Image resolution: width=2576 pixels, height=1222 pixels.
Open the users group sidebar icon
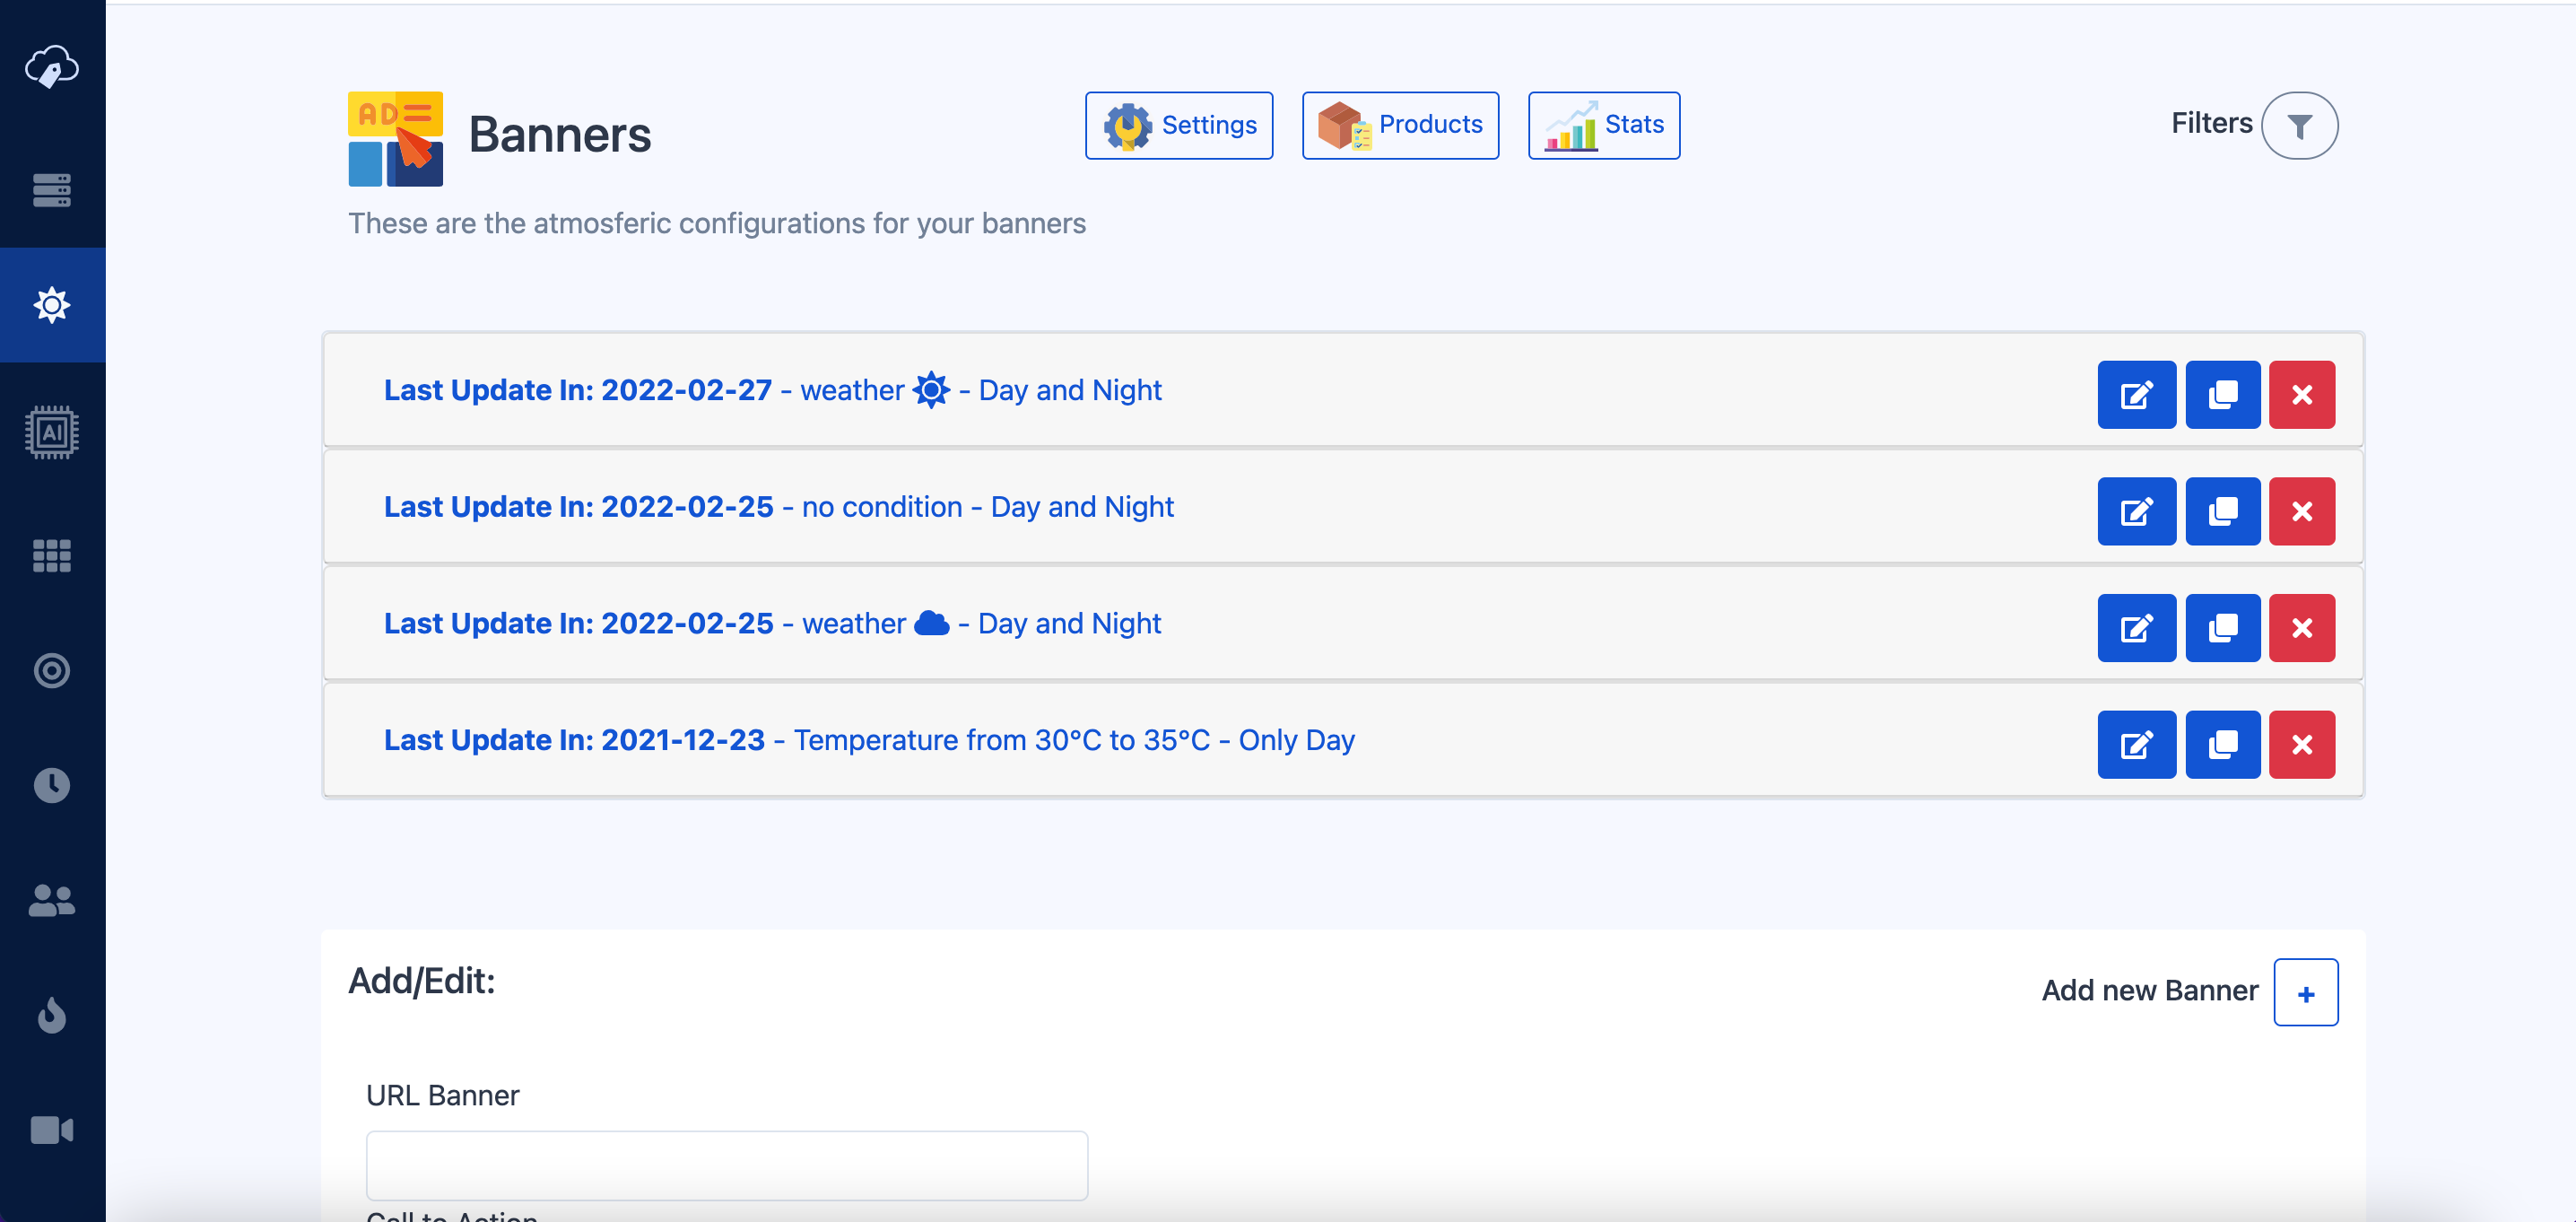tap(52, 900)
